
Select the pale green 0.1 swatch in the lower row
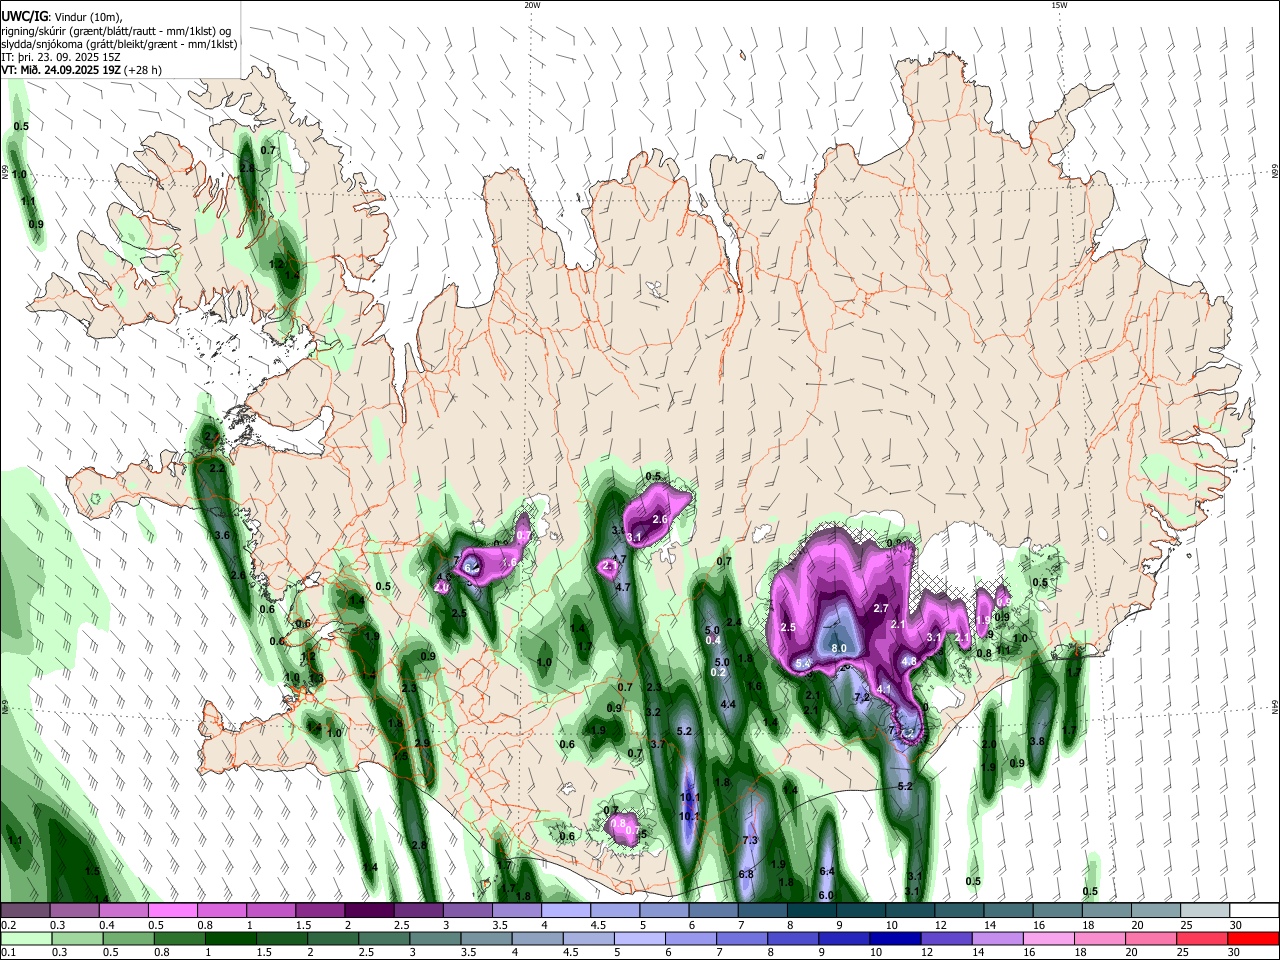click(25, 938)
